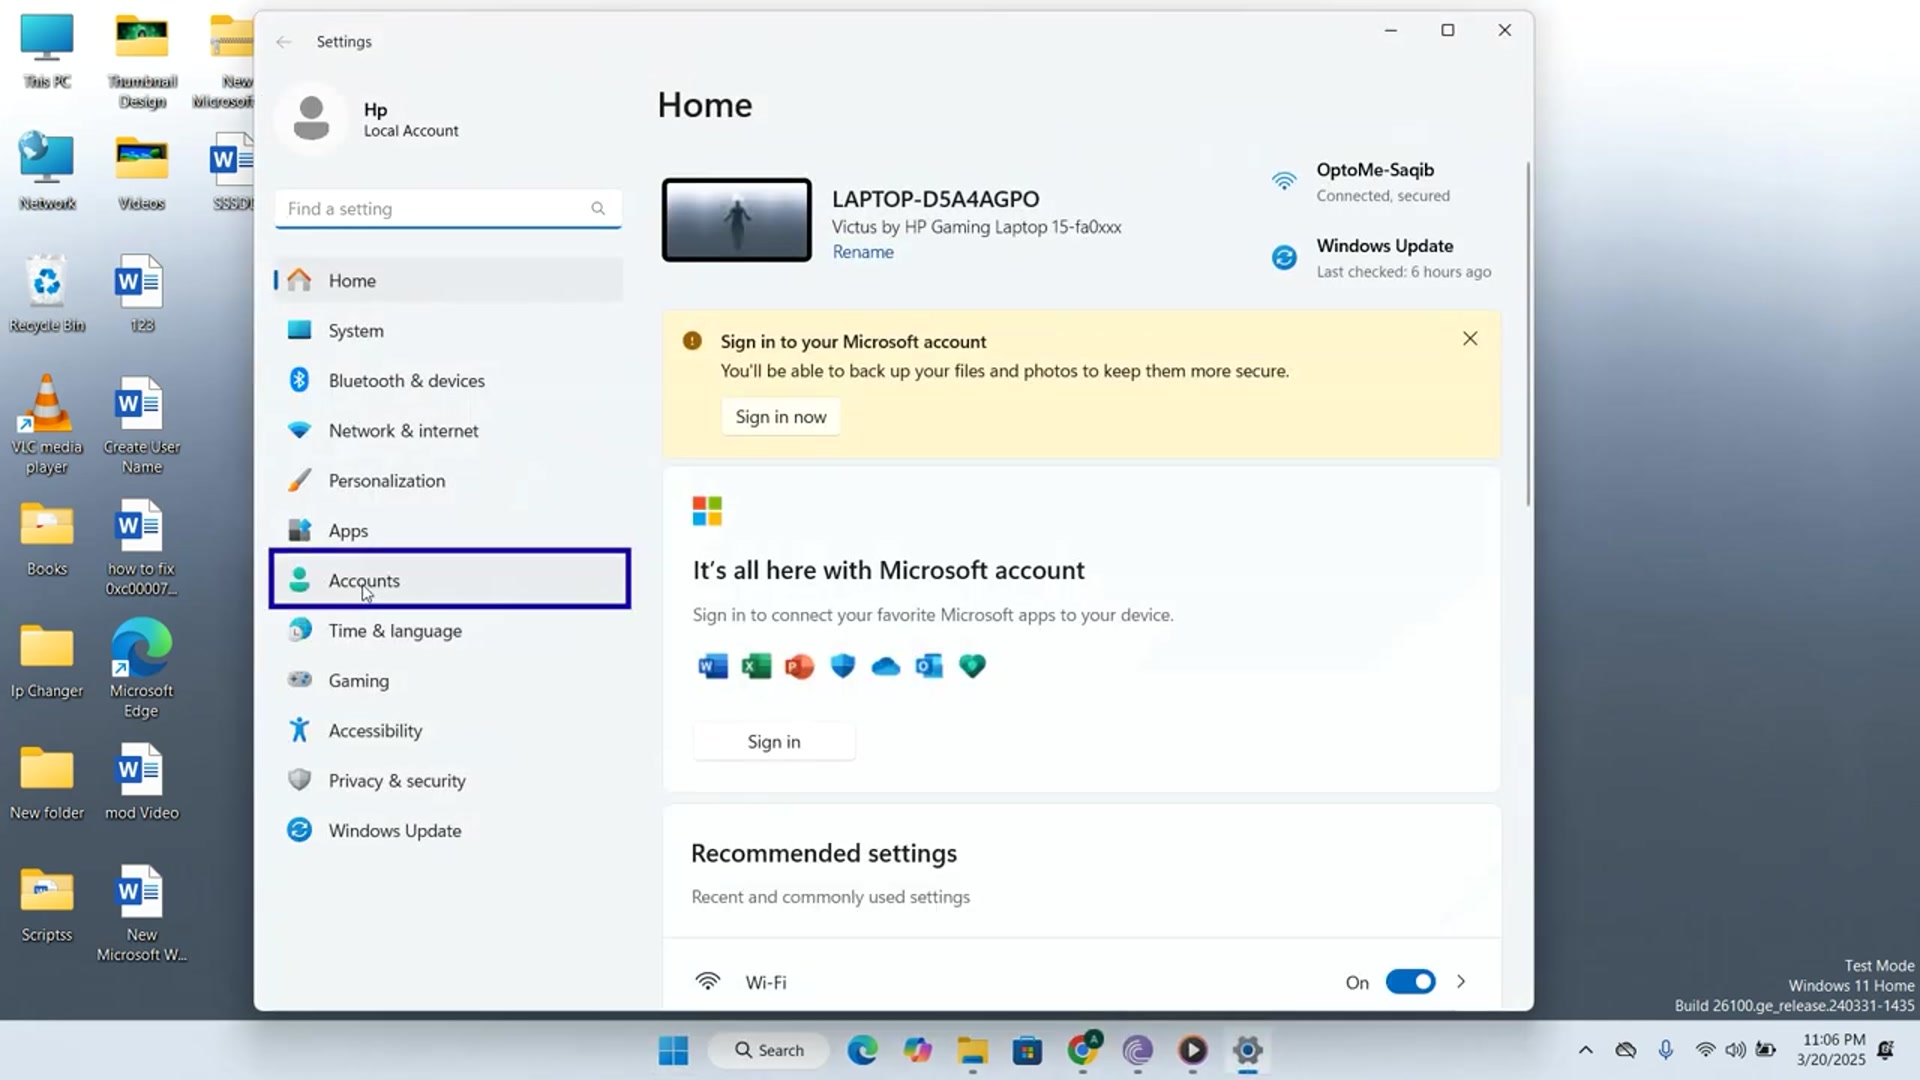Select the Recycle Bin desktop icon
1920x1080 pixels.
click(x=47, y=294)
